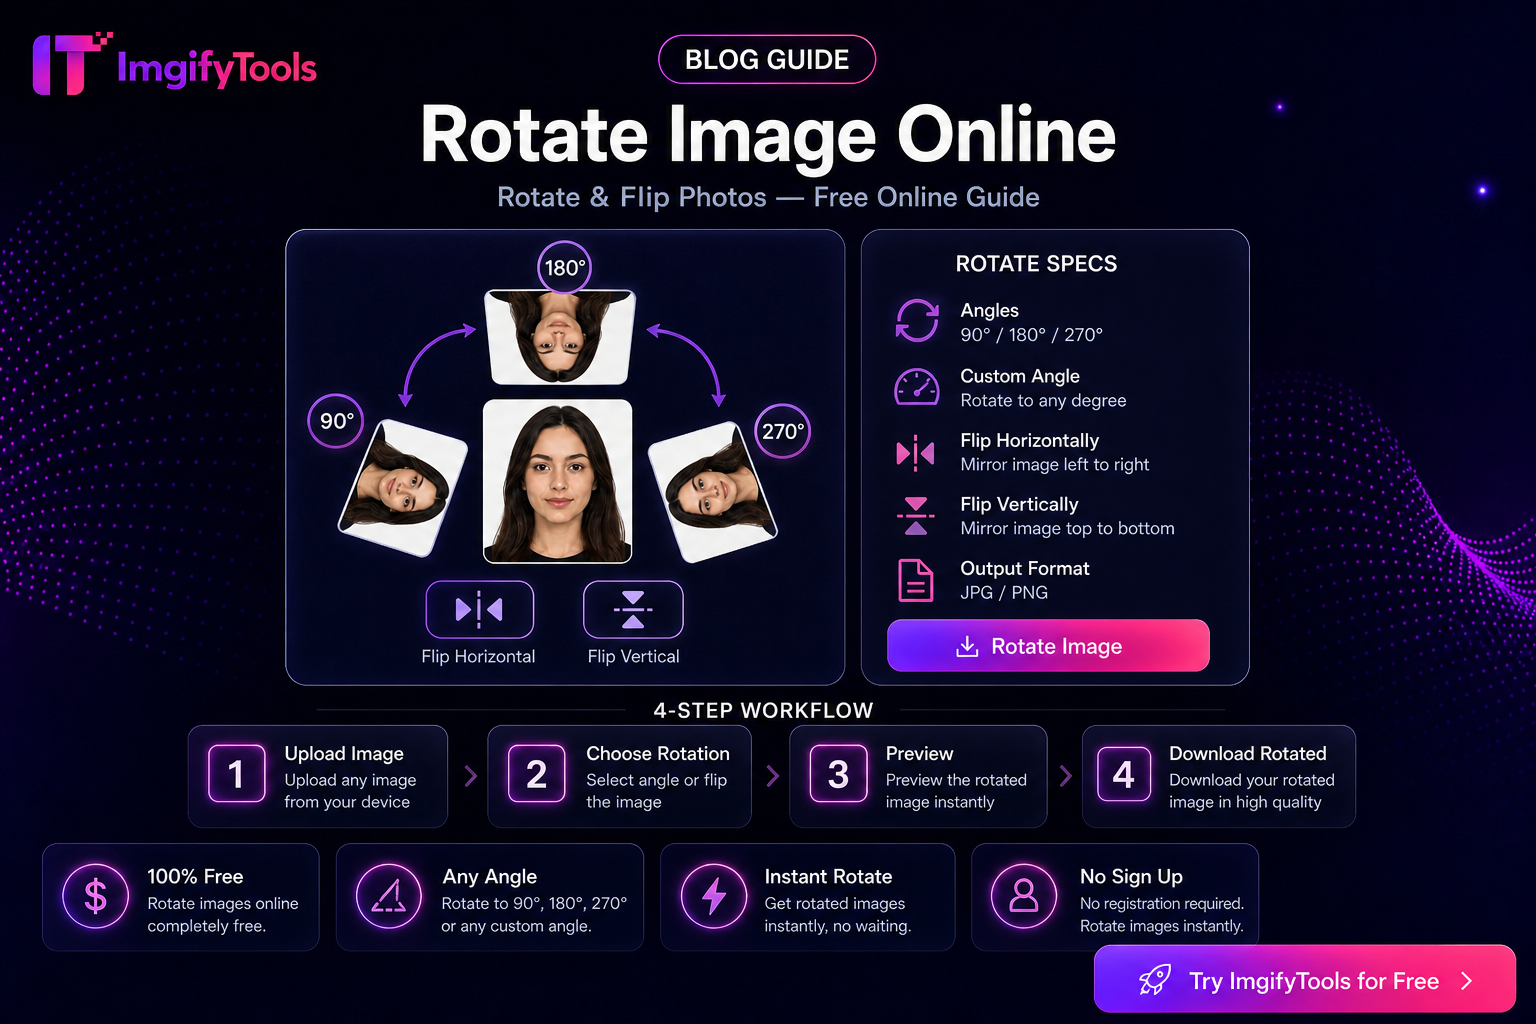The width and height of the screenshot is (1536, 1024).
Task: Click the "Mirror image top to bottom" text
Action: [1067, 528]
